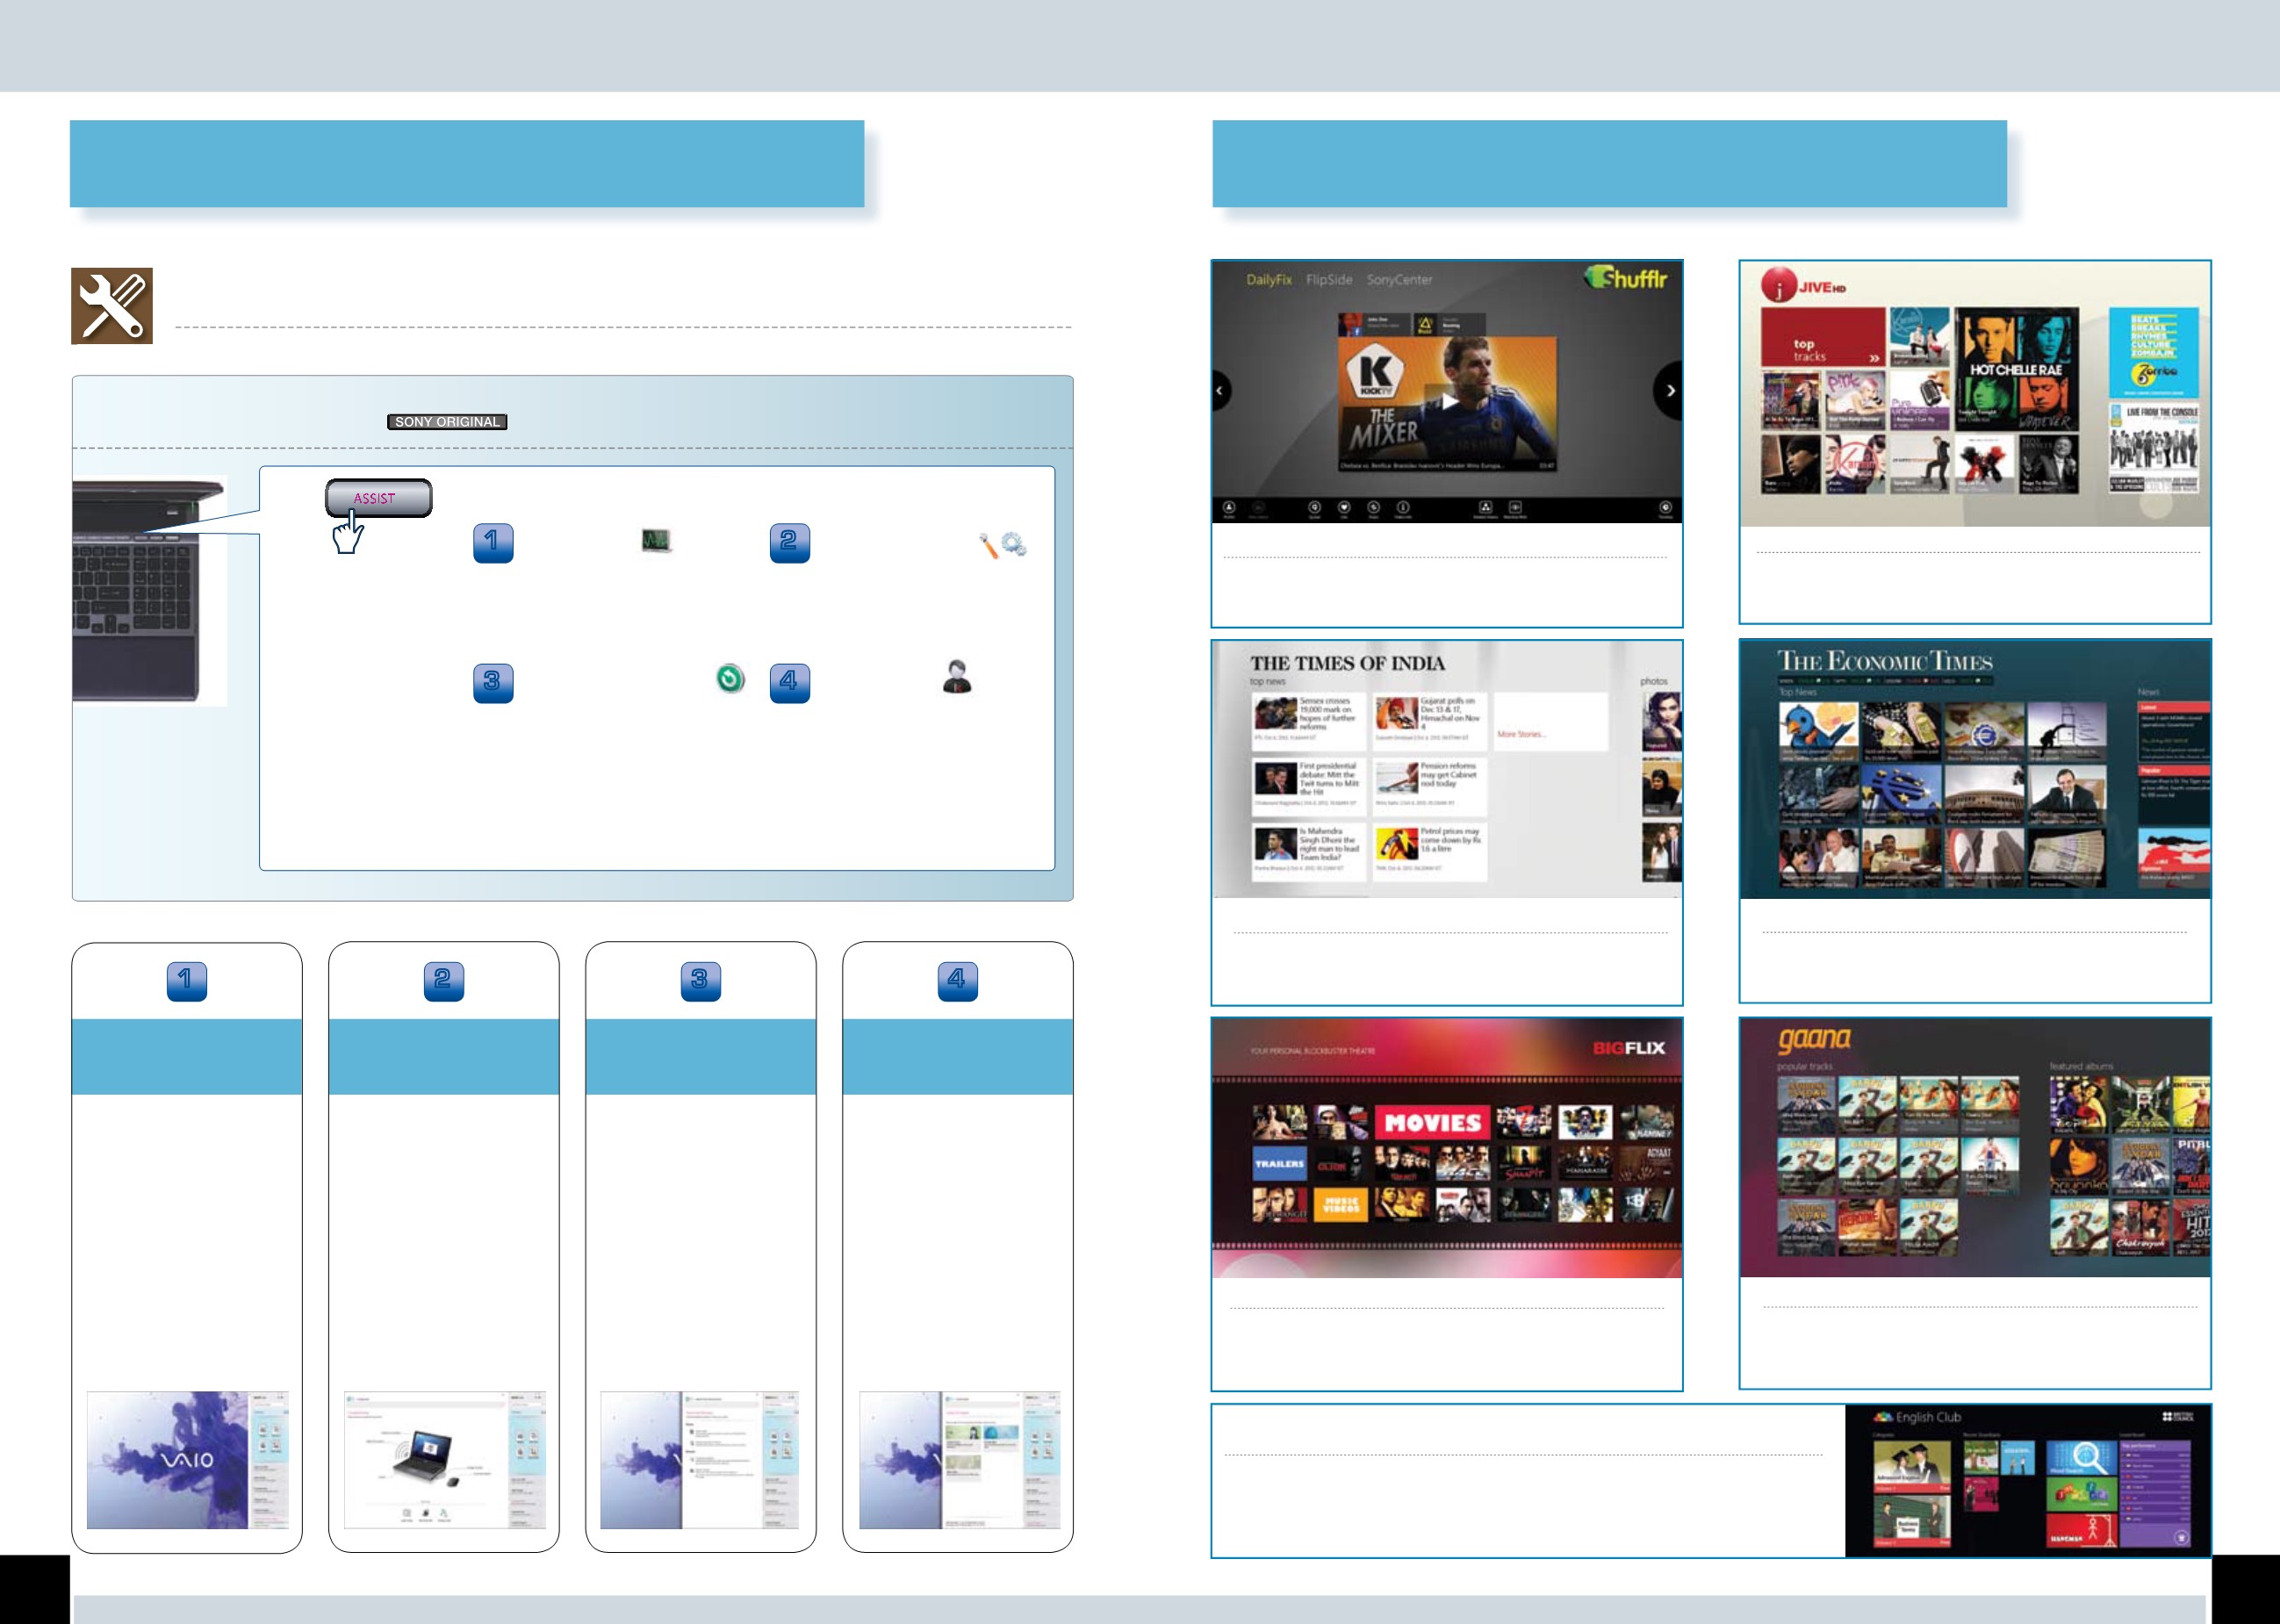This screenshot has height=1624, width=2280.
Task: Select the 13B movie poster in BigFlix
Action: pos(1646,1204)
